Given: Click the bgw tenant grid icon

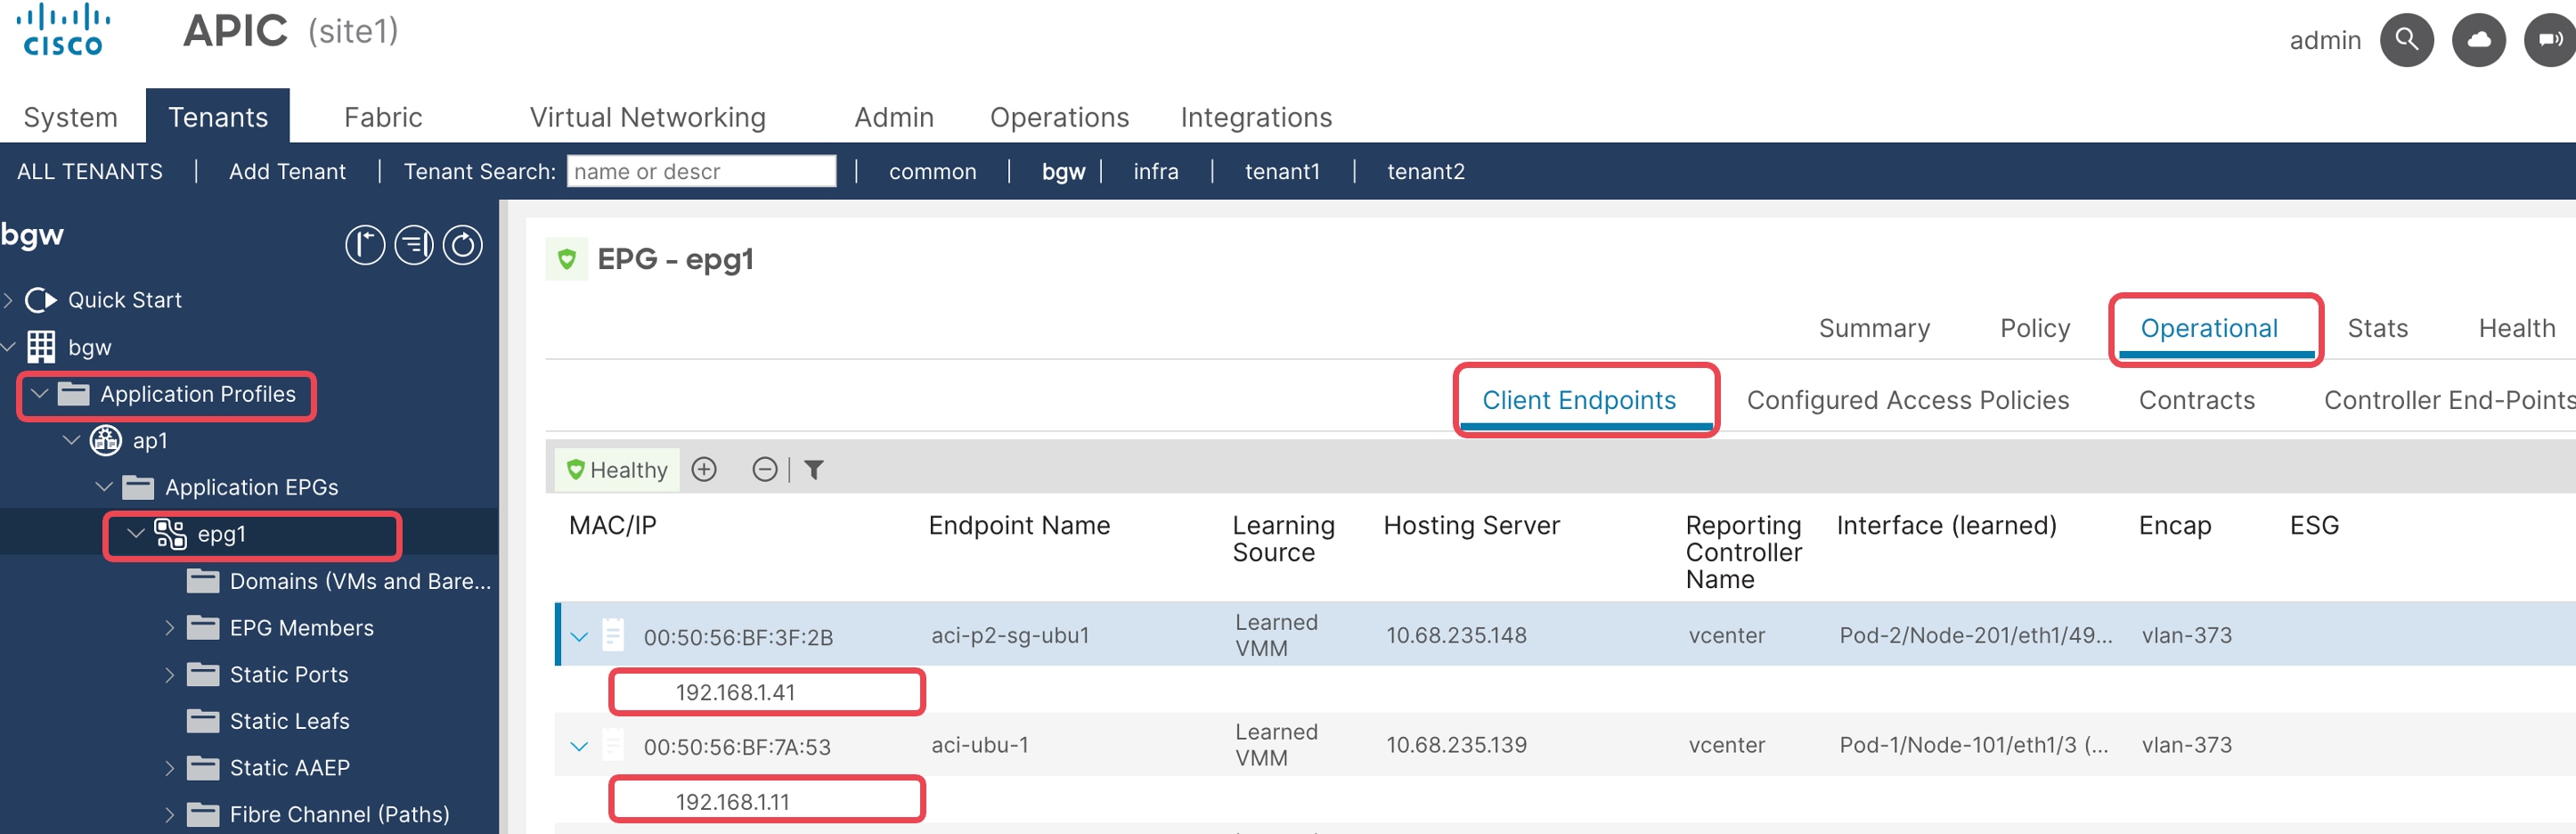Looking at the screenshot, I should pos(41,347).
